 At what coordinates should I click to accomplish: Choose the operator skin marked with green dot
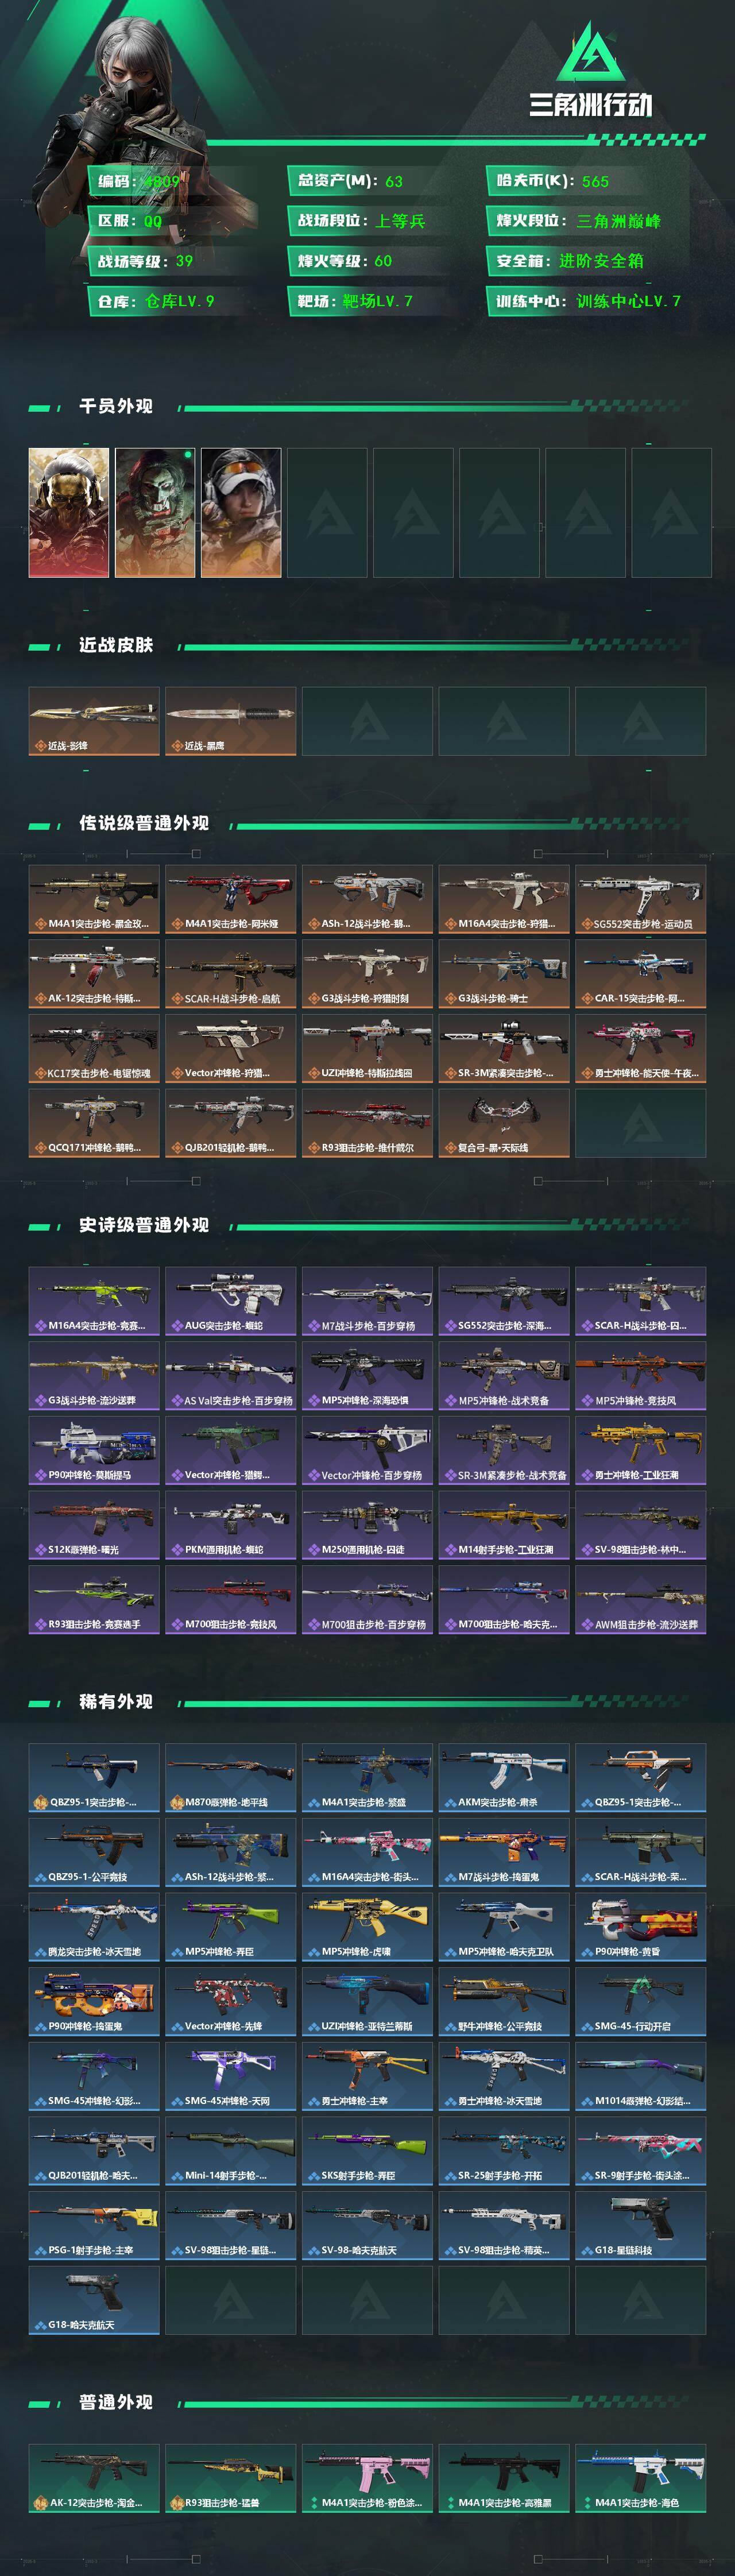coord(155,512)
